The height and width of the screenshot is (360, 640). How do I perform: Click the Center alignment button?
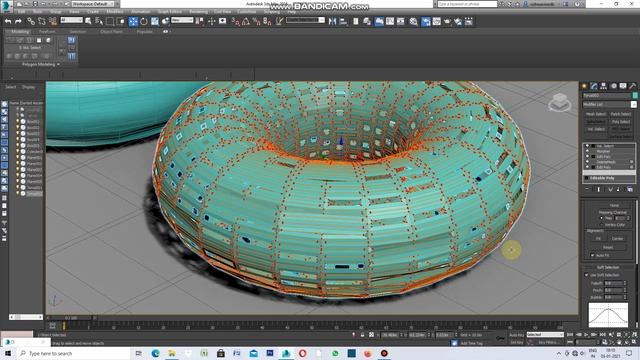[617, 238]
